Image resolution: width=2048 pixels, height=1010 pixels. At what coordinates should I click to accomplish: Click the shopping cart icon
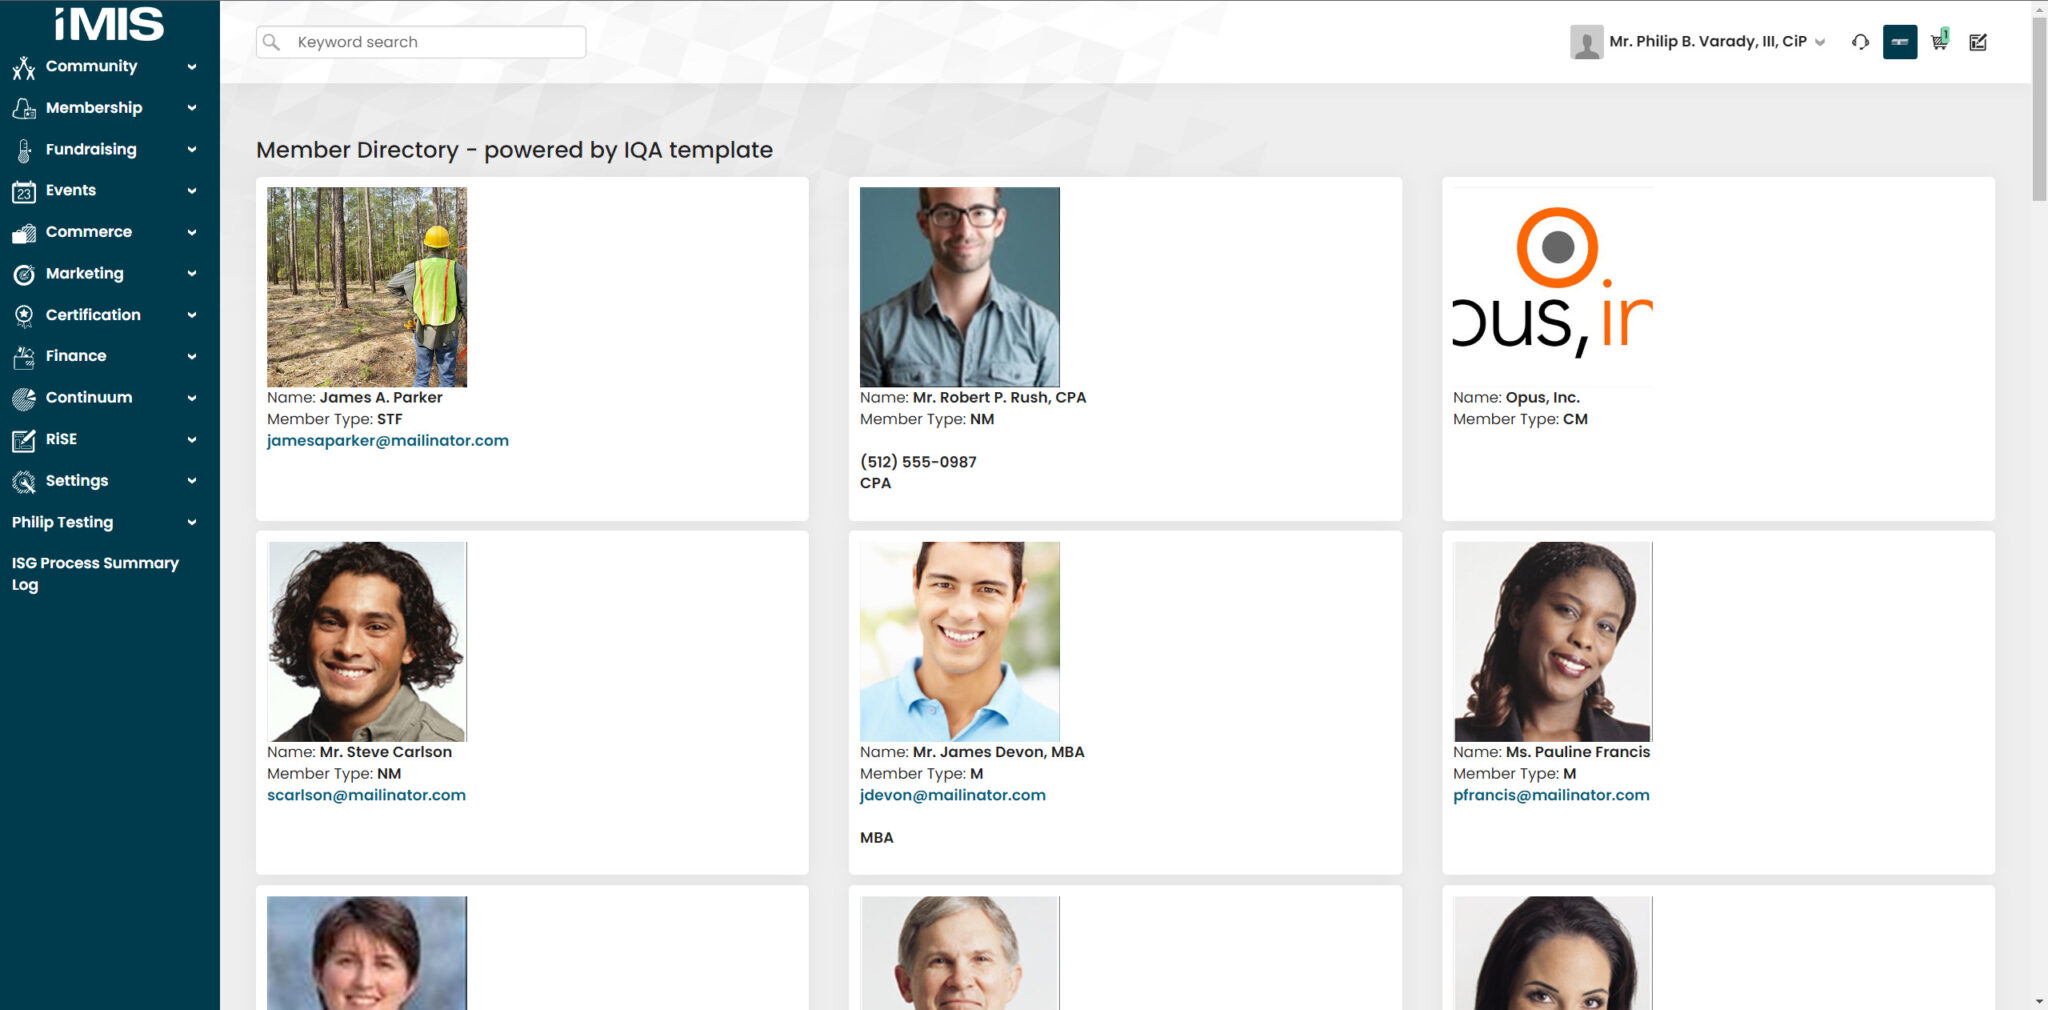click(x=1939, y=41)
